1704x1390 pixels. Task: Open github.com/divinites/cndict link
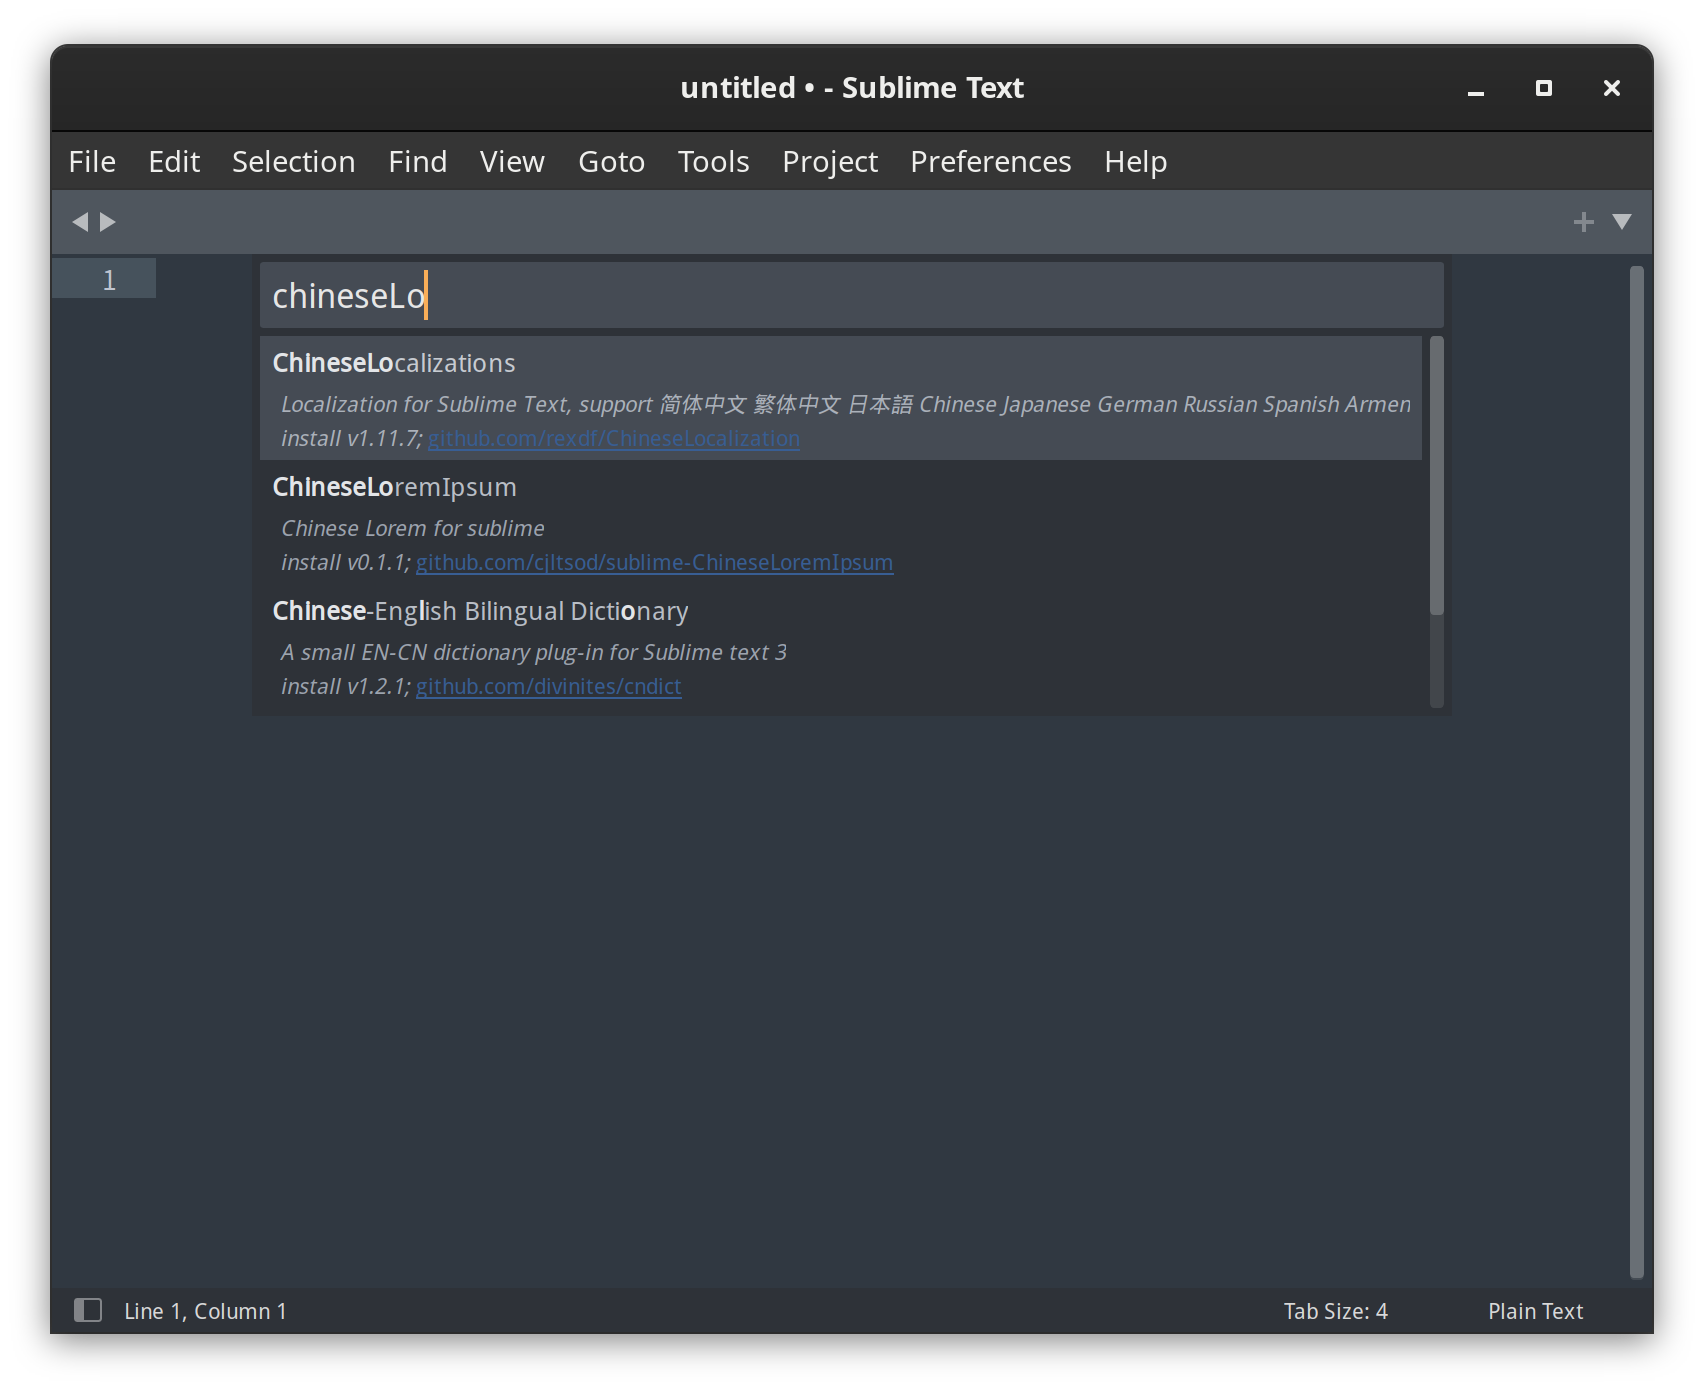(x=548, y=686)
